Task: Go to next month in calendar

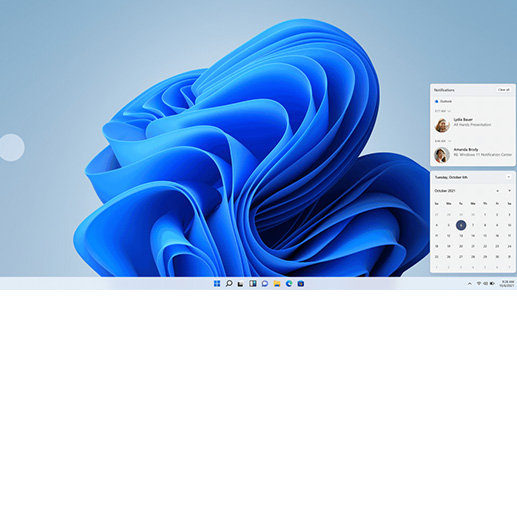Action: click(509, 191)
